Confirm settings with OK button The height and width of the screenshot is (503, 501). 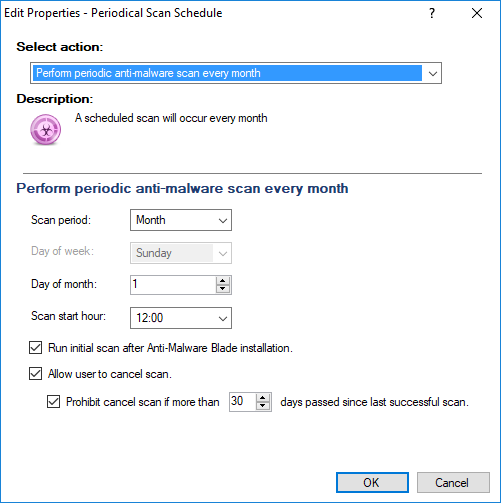[372, 482]
